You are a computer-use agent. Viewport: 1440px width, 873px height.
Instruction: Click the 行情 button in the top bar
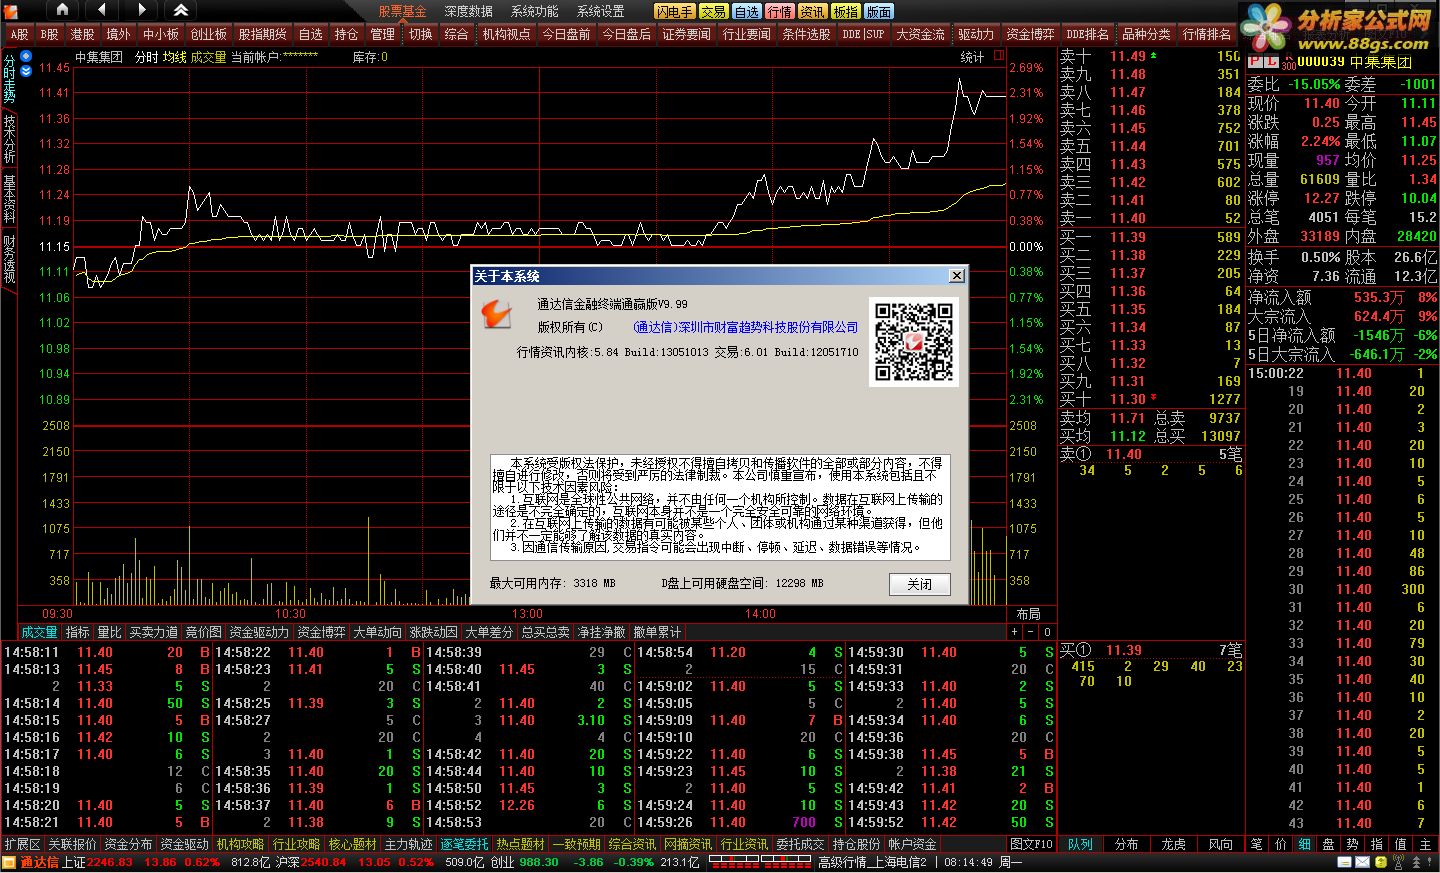(x=780, y=11)
